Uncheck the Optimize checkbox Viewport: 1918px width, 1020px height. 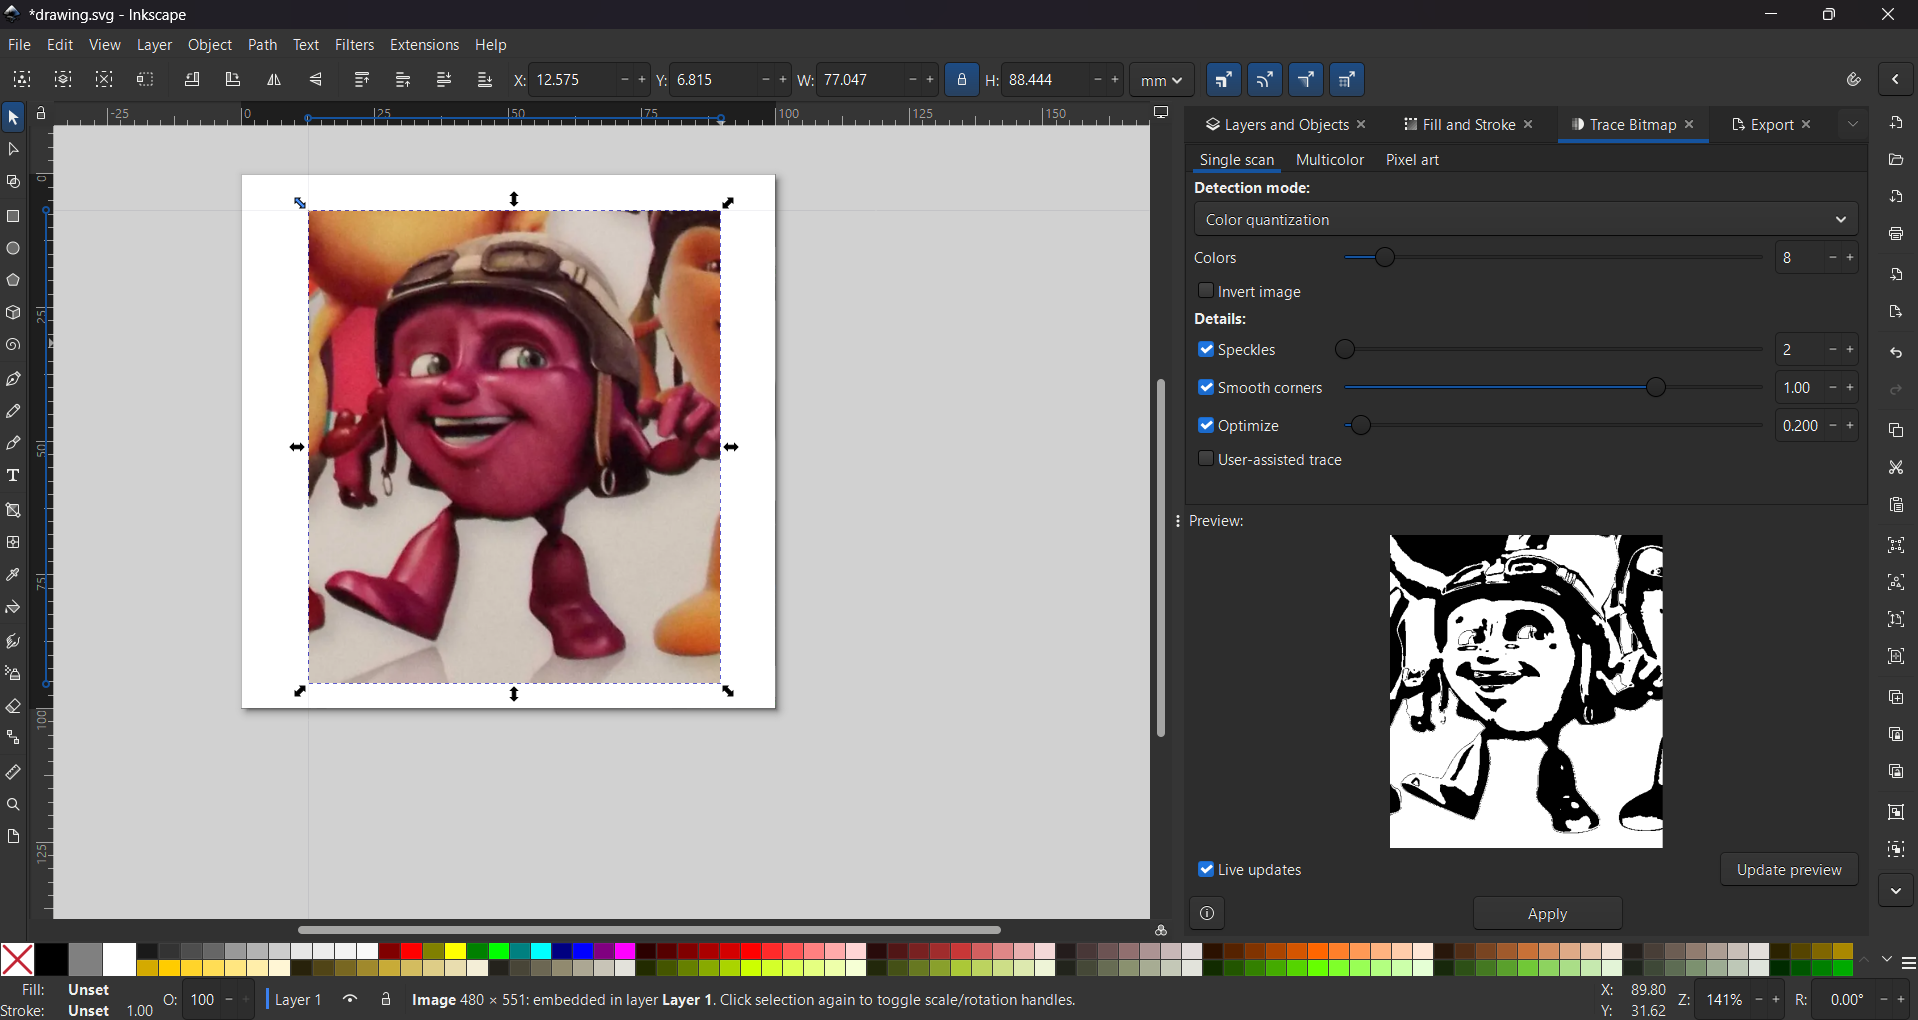[x=1206, y=425]
